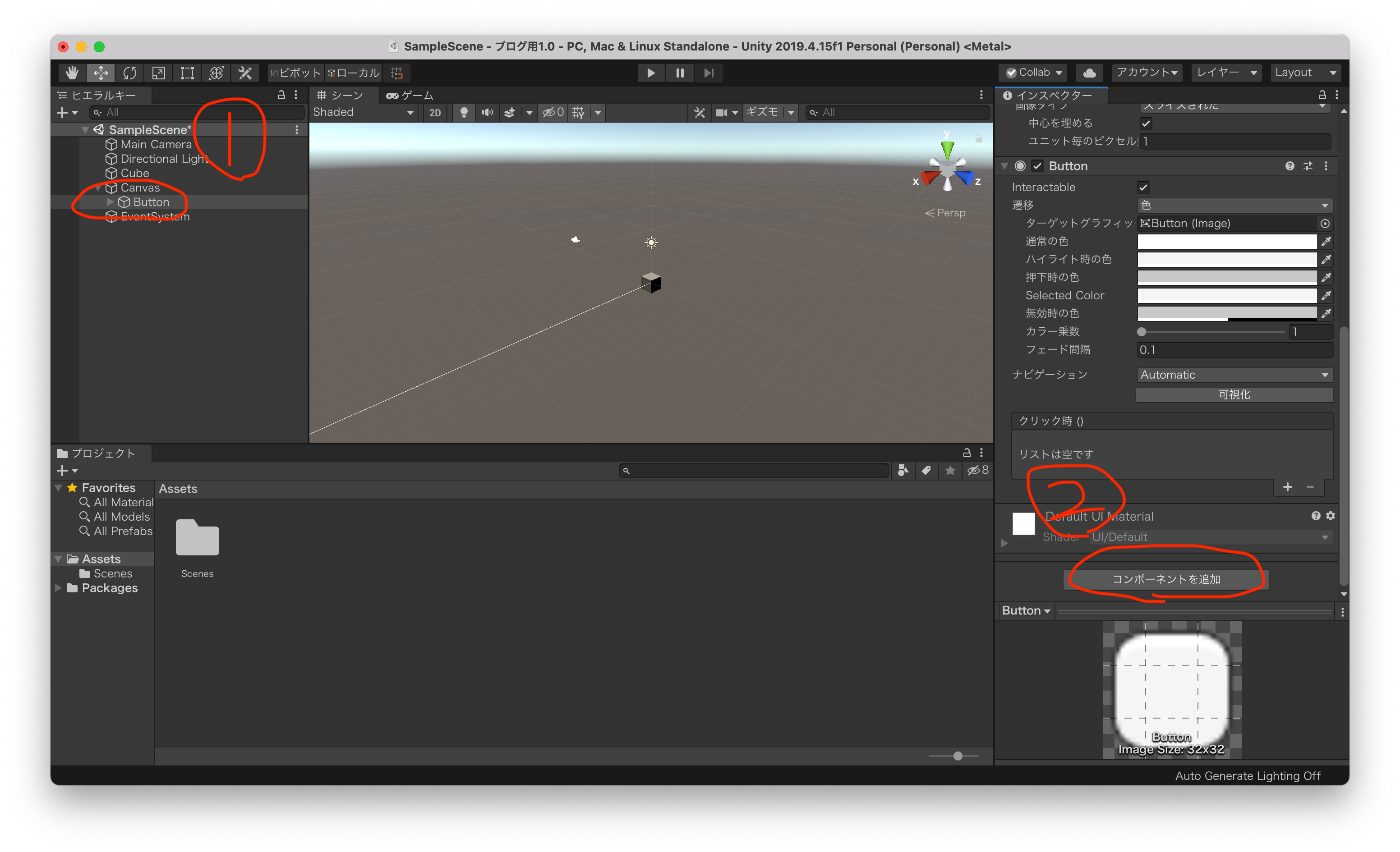The image size is (1400, 852).
Task: Toggle hidden objects visibility in scene toolbar
Action: [552, 113]
